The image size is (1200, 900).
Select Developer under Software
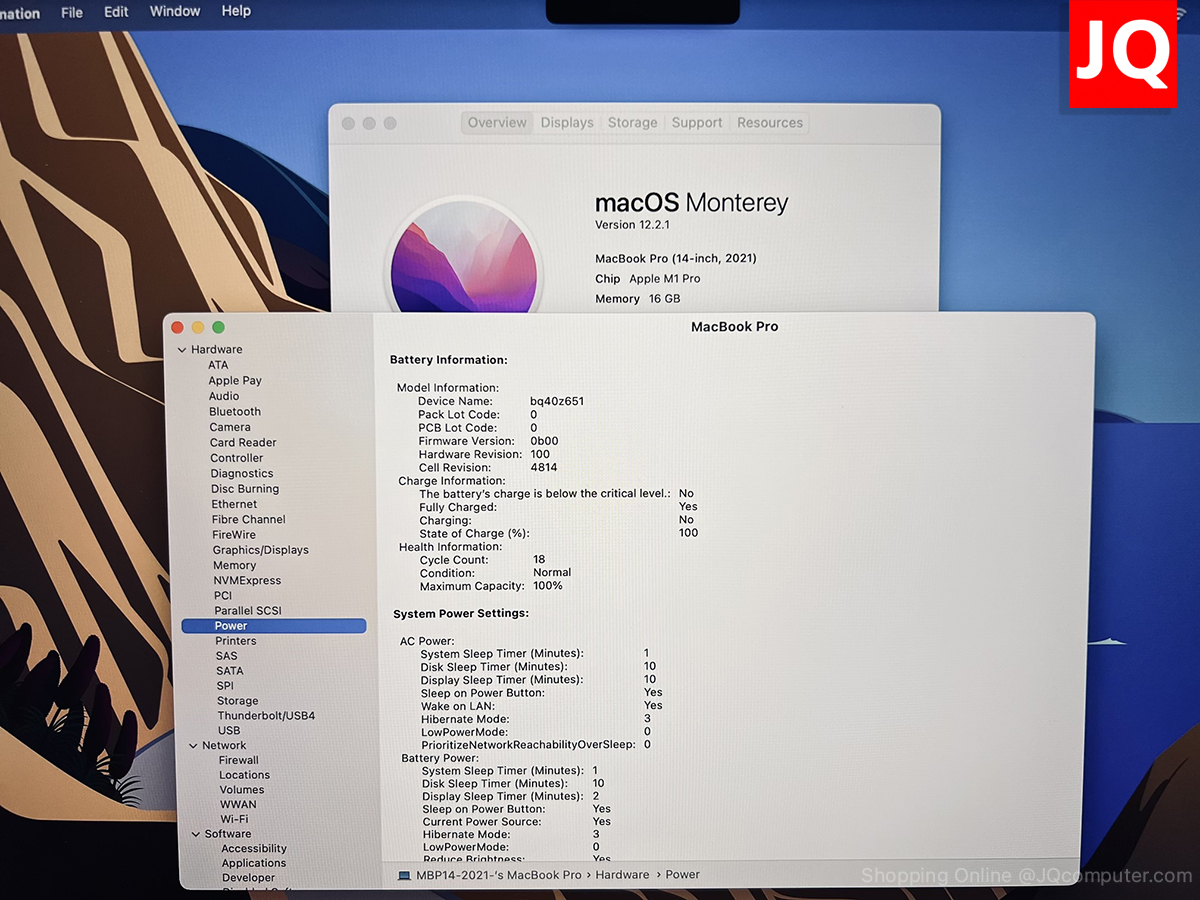coord(249,878)
